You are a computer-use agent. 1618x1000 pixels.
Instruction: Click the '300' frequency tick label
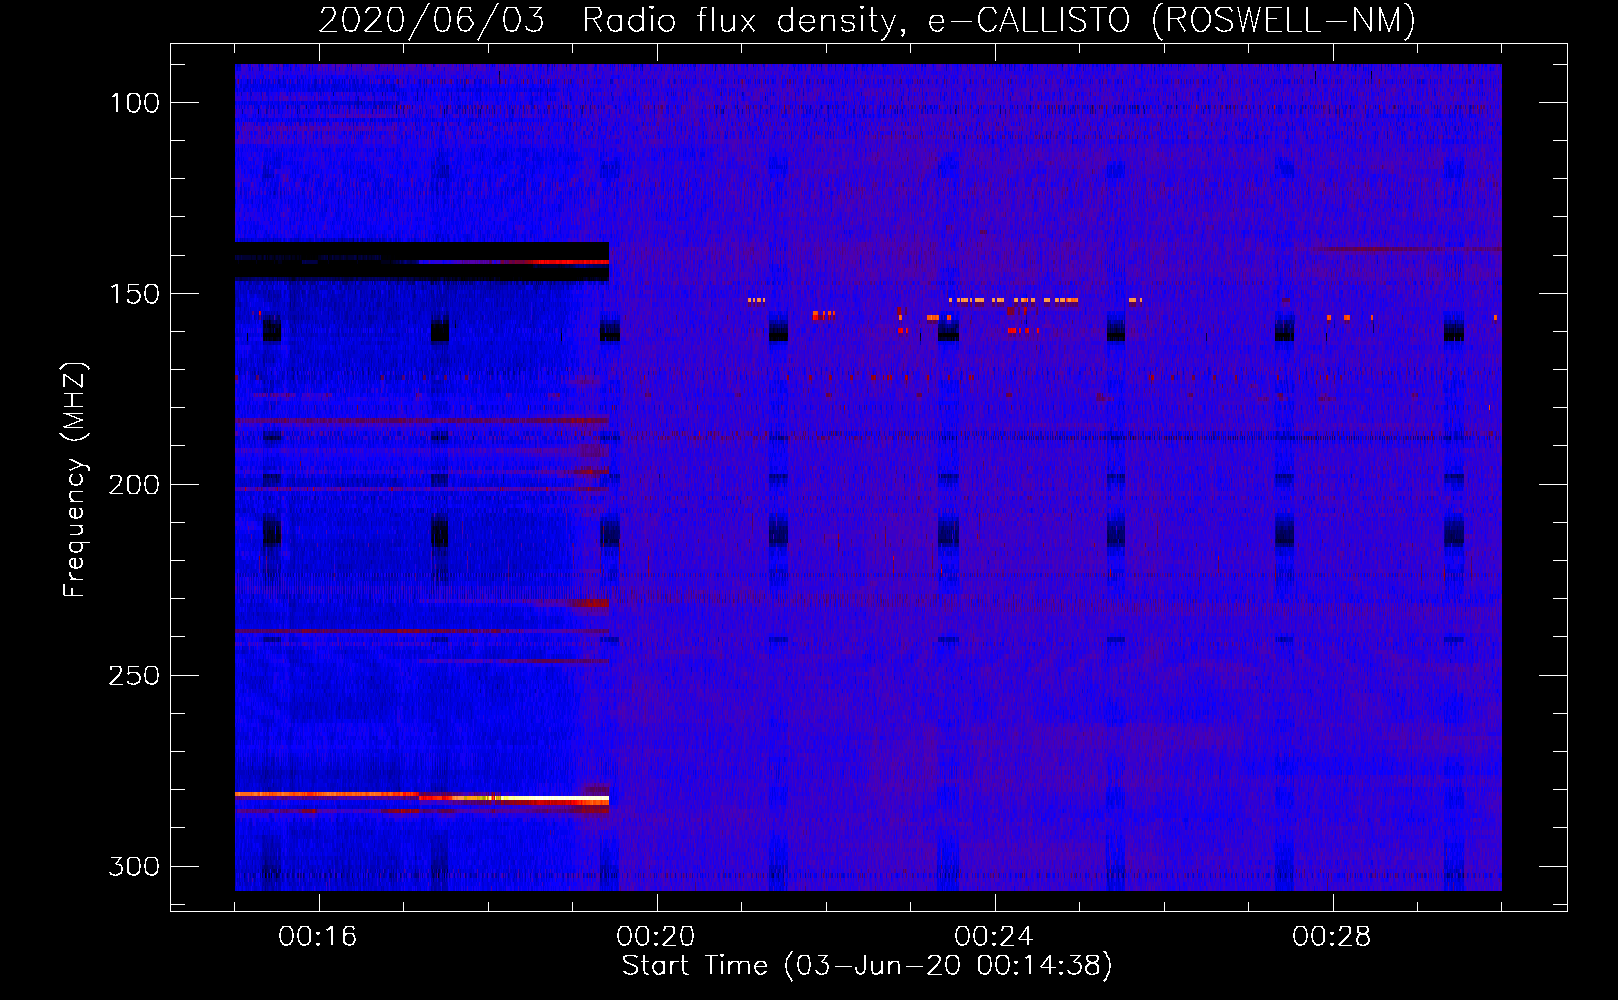(x=135, y=867)
